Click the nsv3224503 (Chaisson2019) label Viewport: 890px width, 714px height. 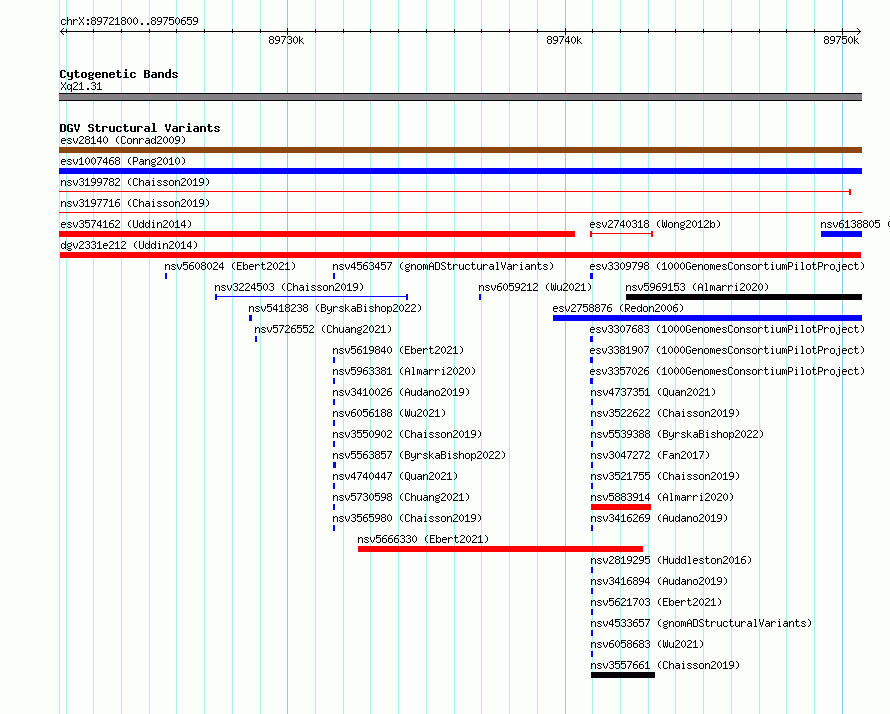(289, 287)
